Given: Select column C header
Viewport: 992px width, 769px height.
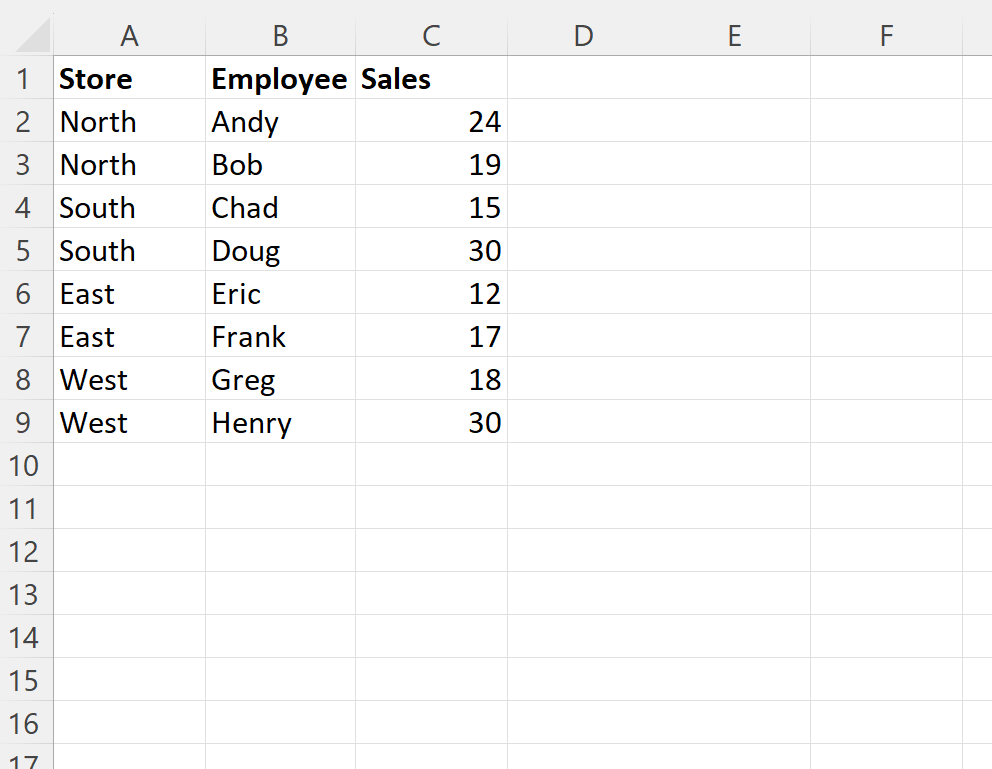Looking at the screenshot, I should [431, 35].
